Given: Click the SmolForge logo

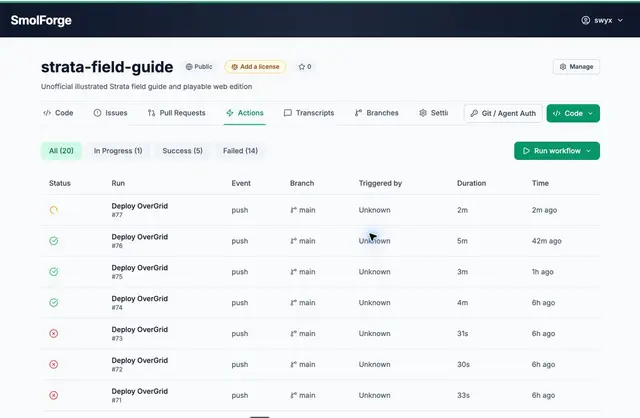Looking at the screenshot, I should 41,20.
